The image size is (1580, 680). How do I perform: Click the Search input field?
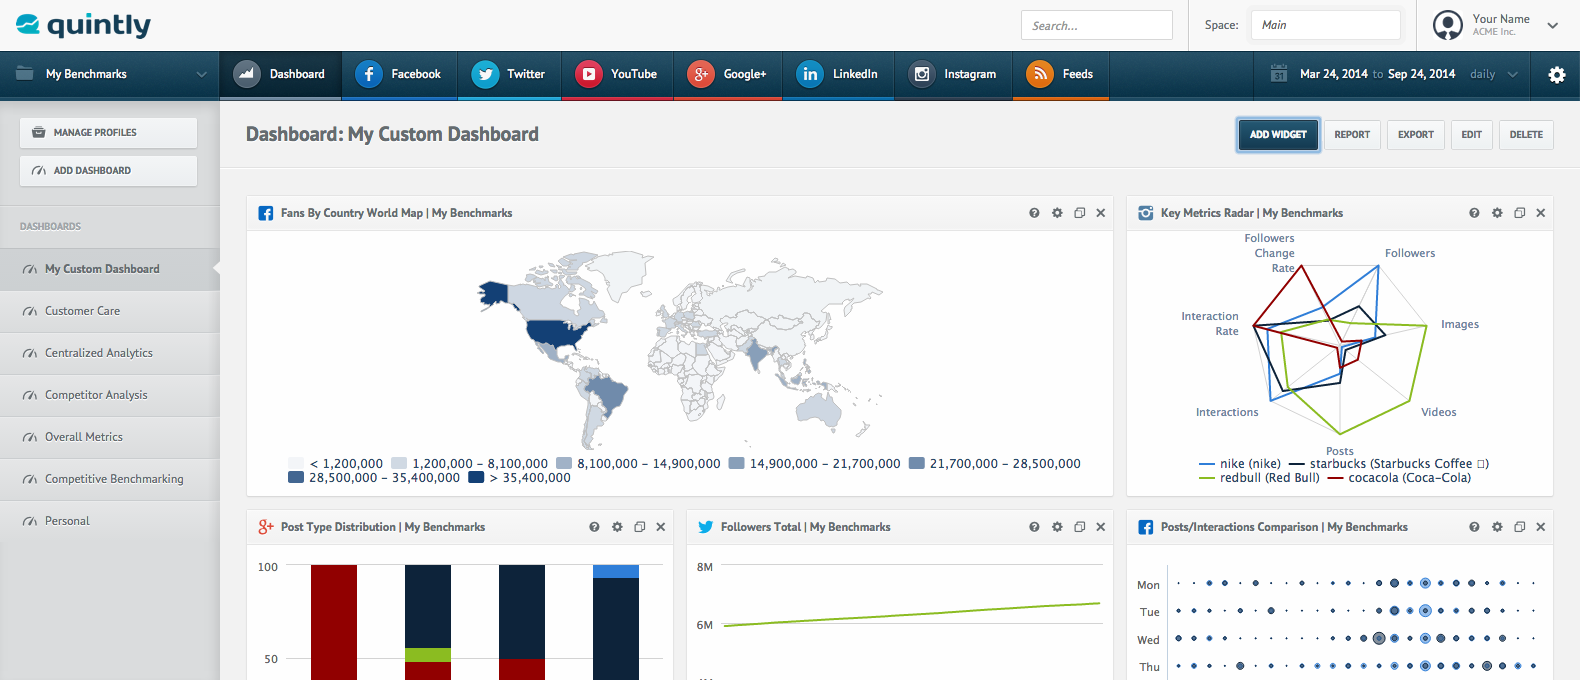[x=1096, y=26]
